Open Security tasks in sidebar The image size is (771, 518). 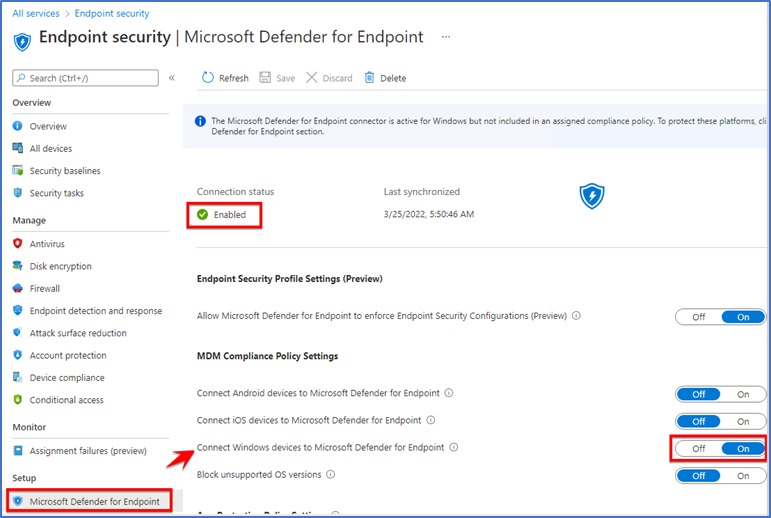click(57, 193)
